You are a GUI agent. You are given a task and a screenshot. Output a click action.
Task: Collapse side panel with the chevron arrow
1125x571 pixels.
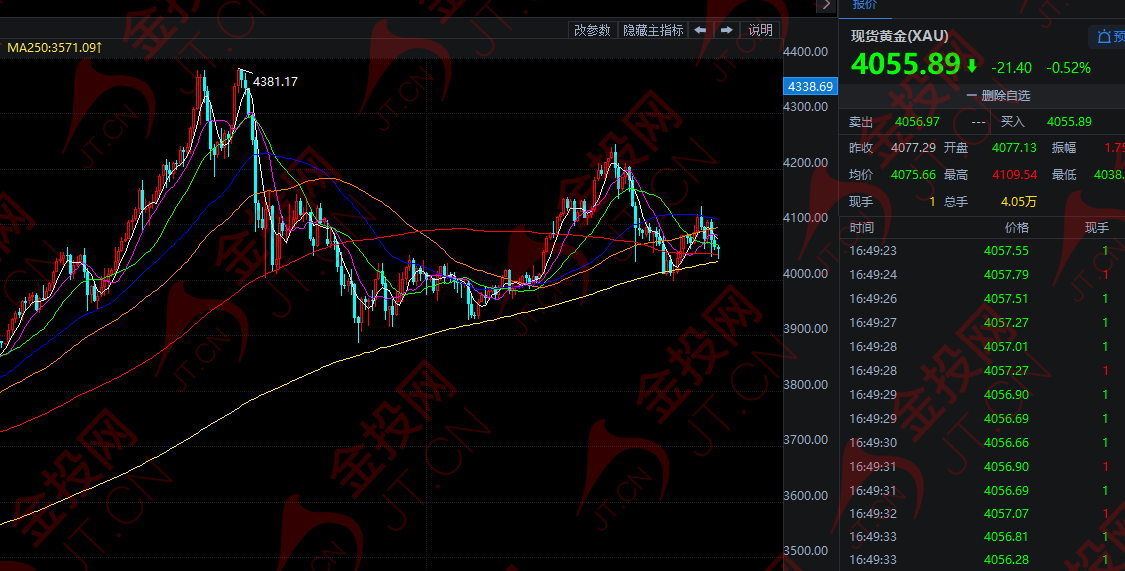(827, 5)
